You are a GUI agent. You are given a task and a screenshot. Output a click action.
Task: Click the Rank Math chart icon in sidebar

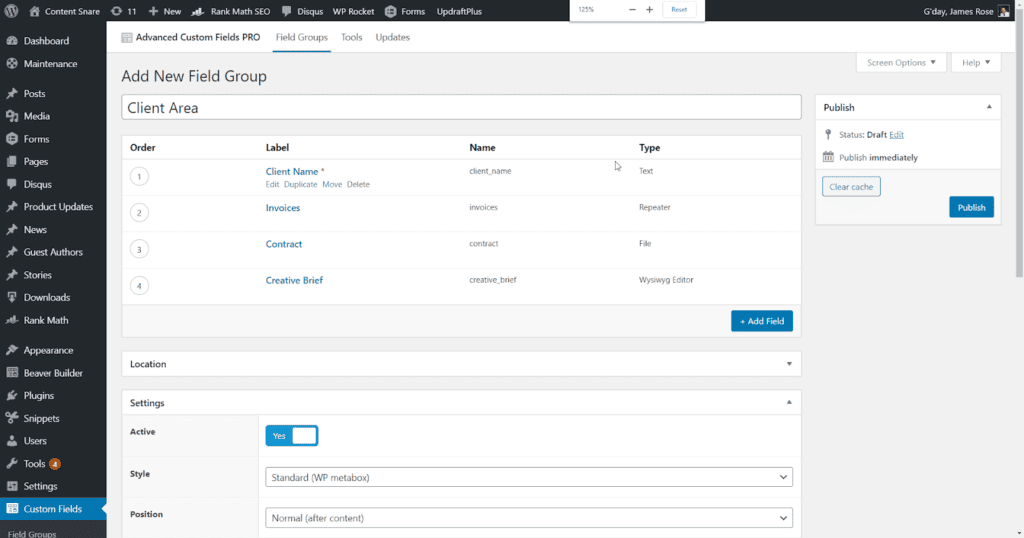pos(12,320)
